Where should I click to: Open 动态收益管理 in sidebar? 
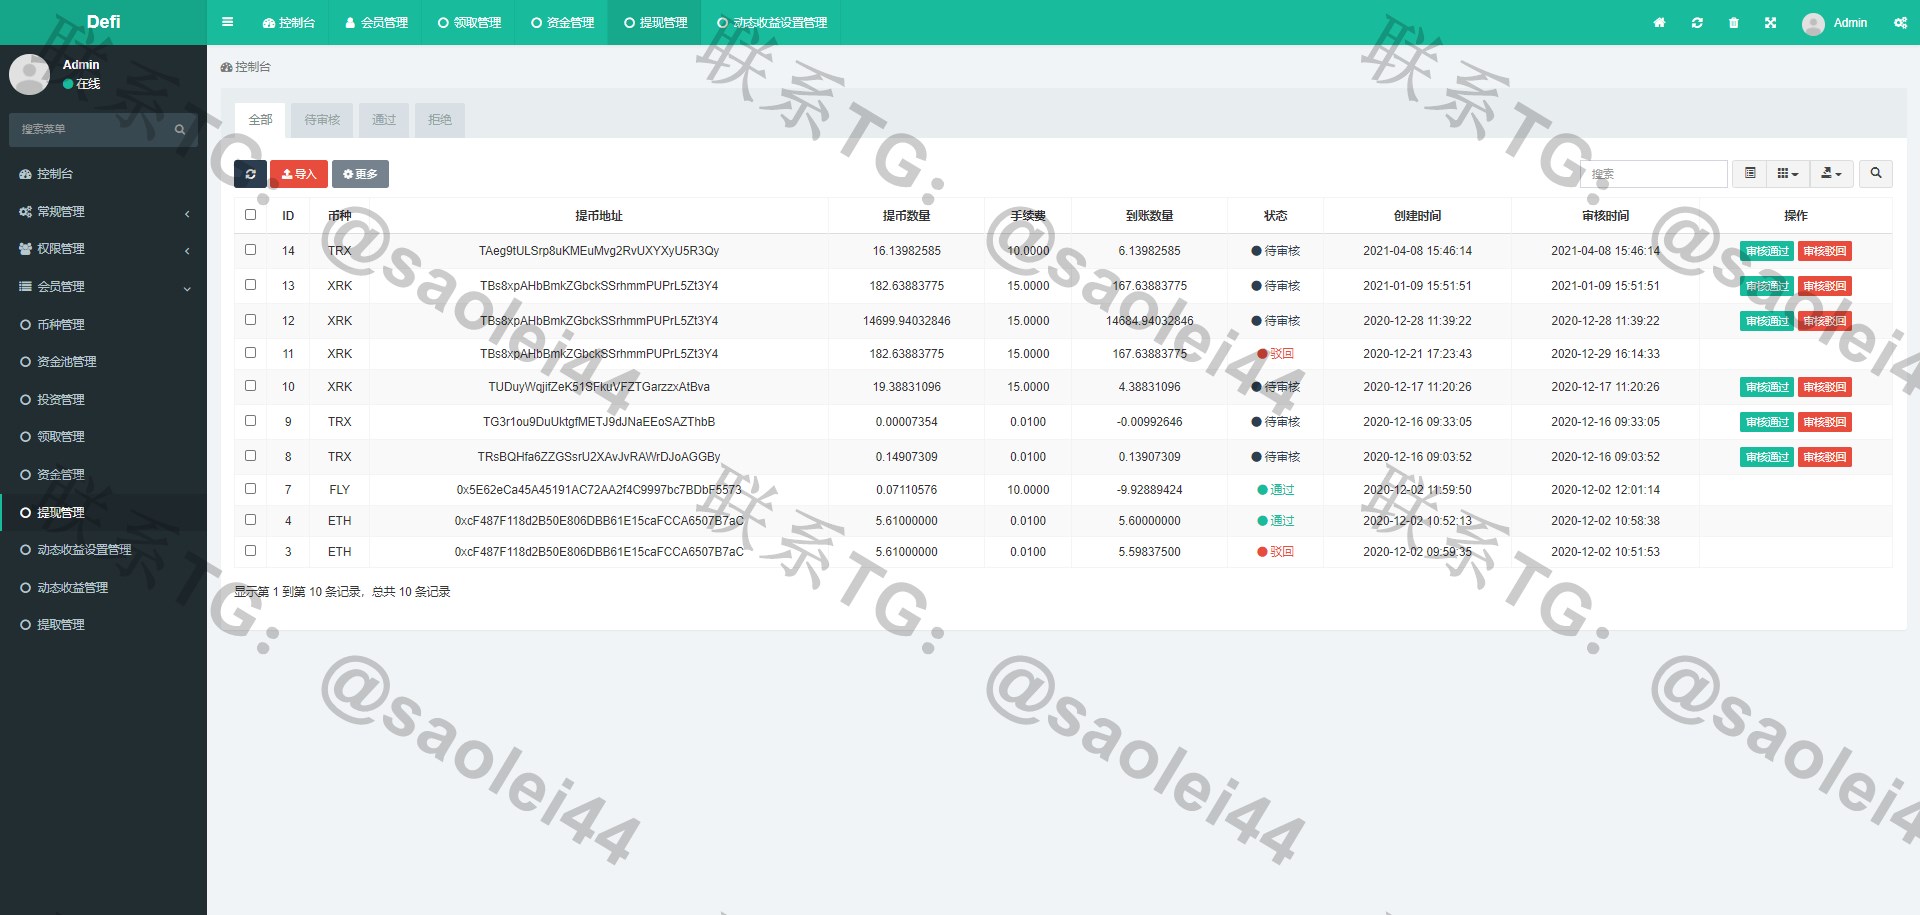point(103,587)
